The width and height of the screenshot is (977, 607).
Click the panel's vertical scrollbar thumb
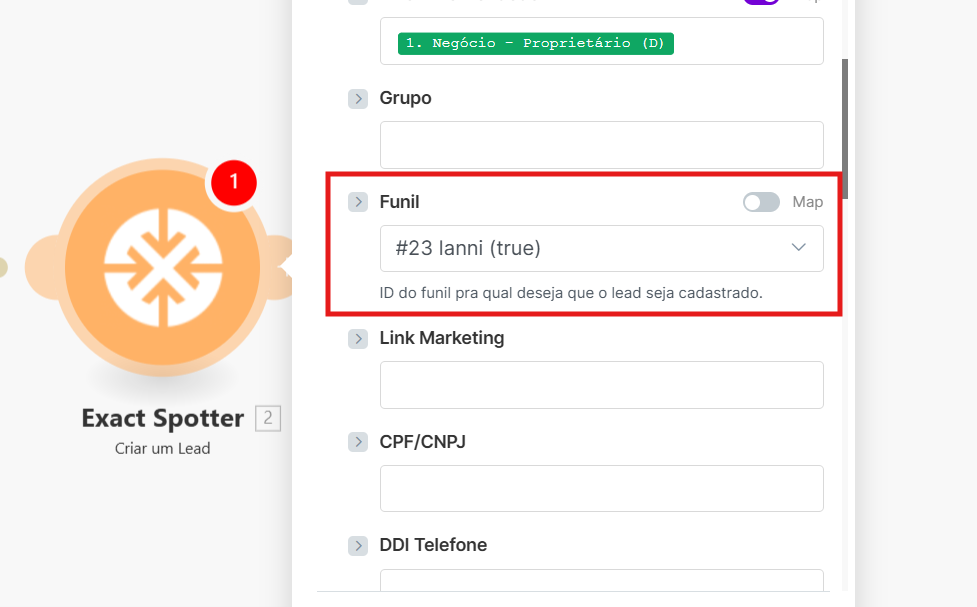pyautogui.click(x=845, y=129)
